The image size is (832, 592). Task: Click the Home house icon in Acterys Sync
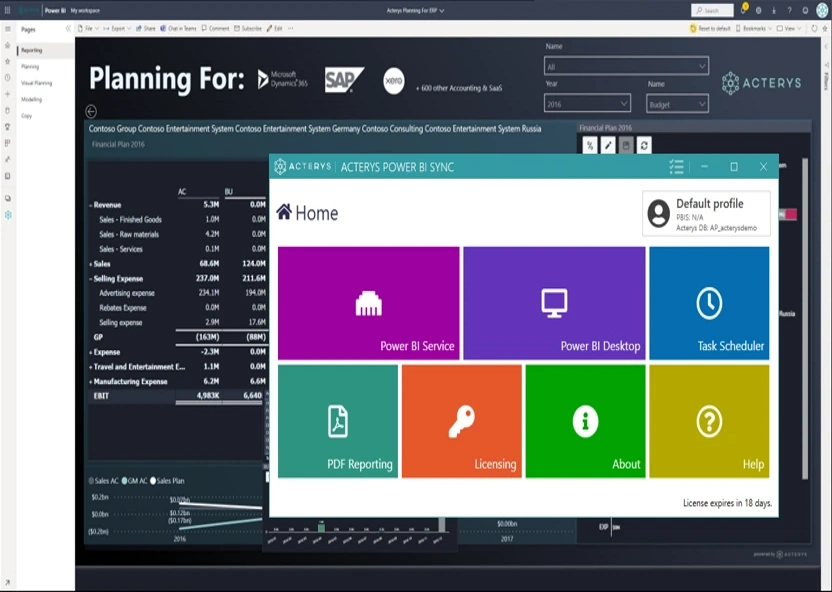(284, 212)
